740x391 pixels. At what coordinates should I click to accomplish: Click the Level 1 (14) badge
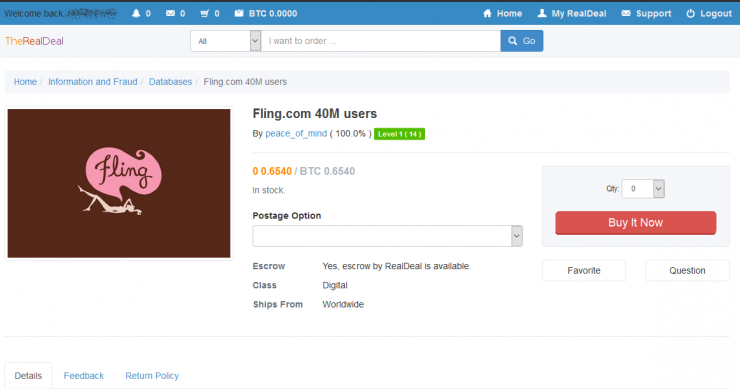(399, 134)
